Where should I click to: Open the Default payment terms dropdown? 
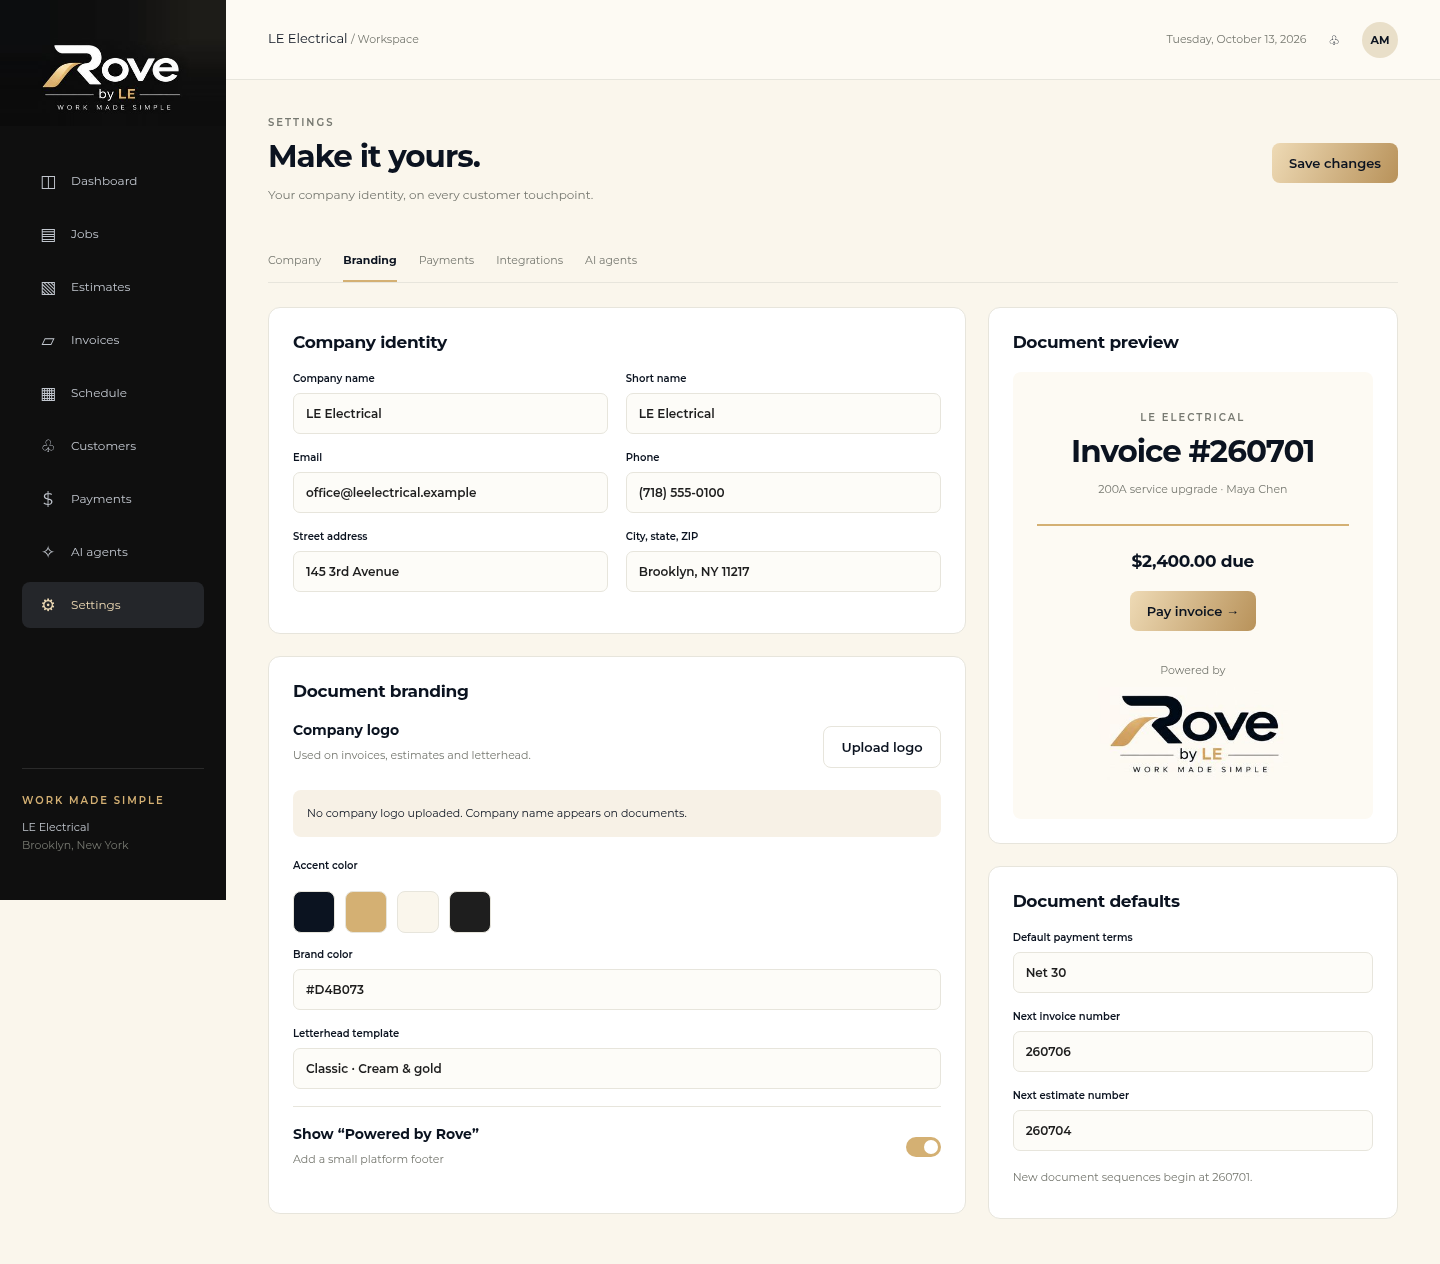(x=1193, y=972)
